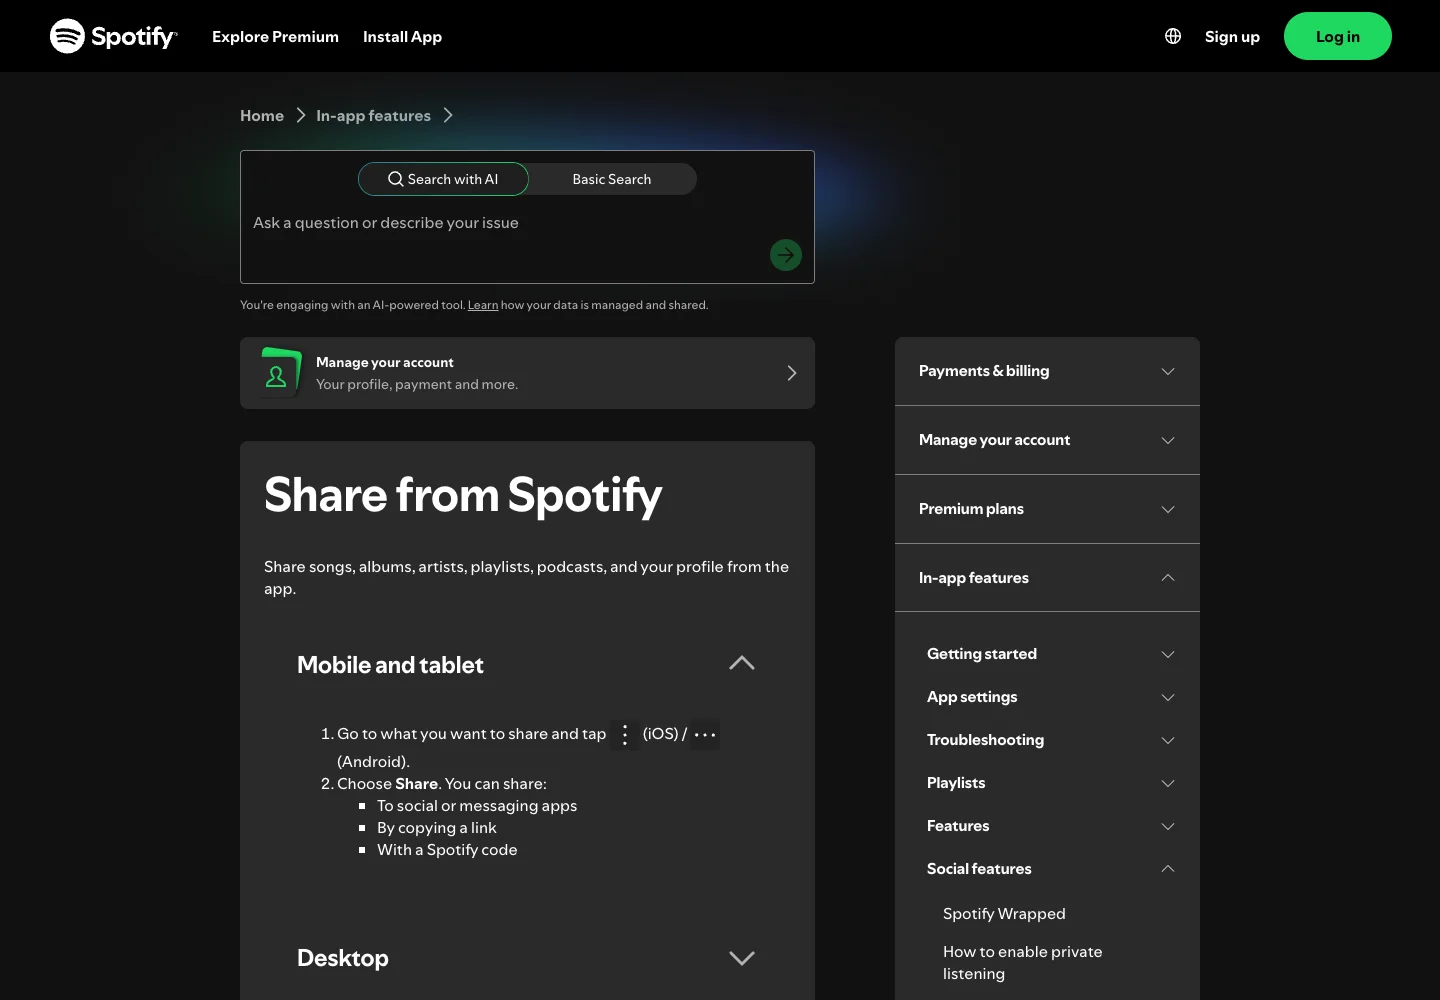Collapse Mobile and tablet section
The height and width of the screenshot is (1000, 1440).
pyautogui.click(x=527, y=665)
